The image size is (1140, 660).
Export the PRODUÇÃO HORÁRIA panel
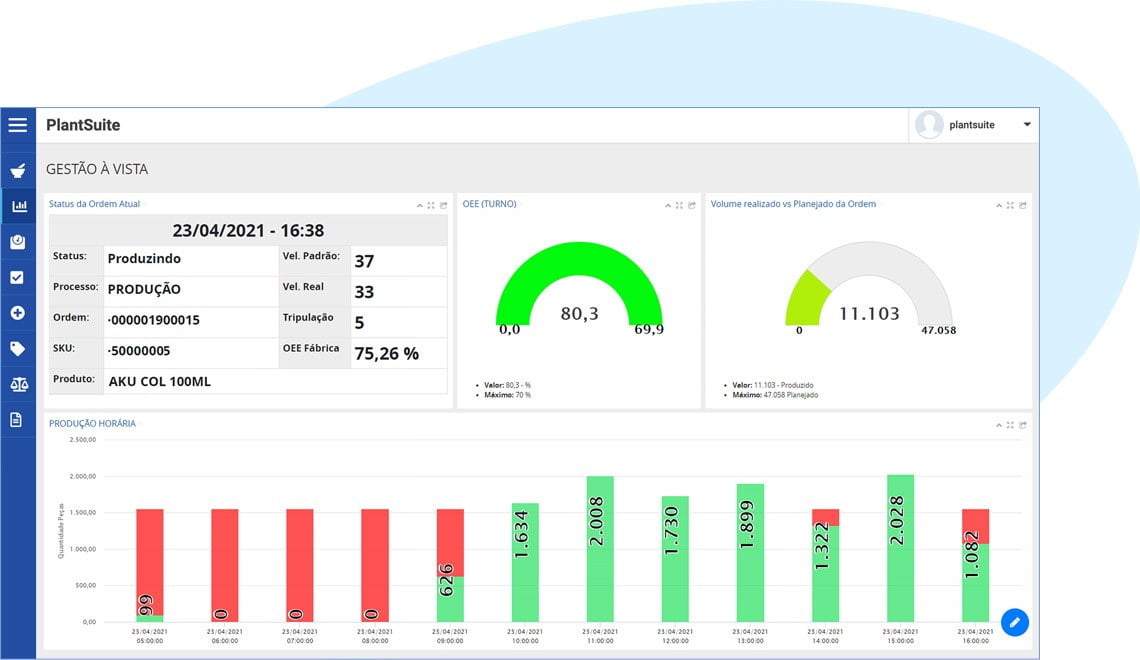[x=1022, y=425]
